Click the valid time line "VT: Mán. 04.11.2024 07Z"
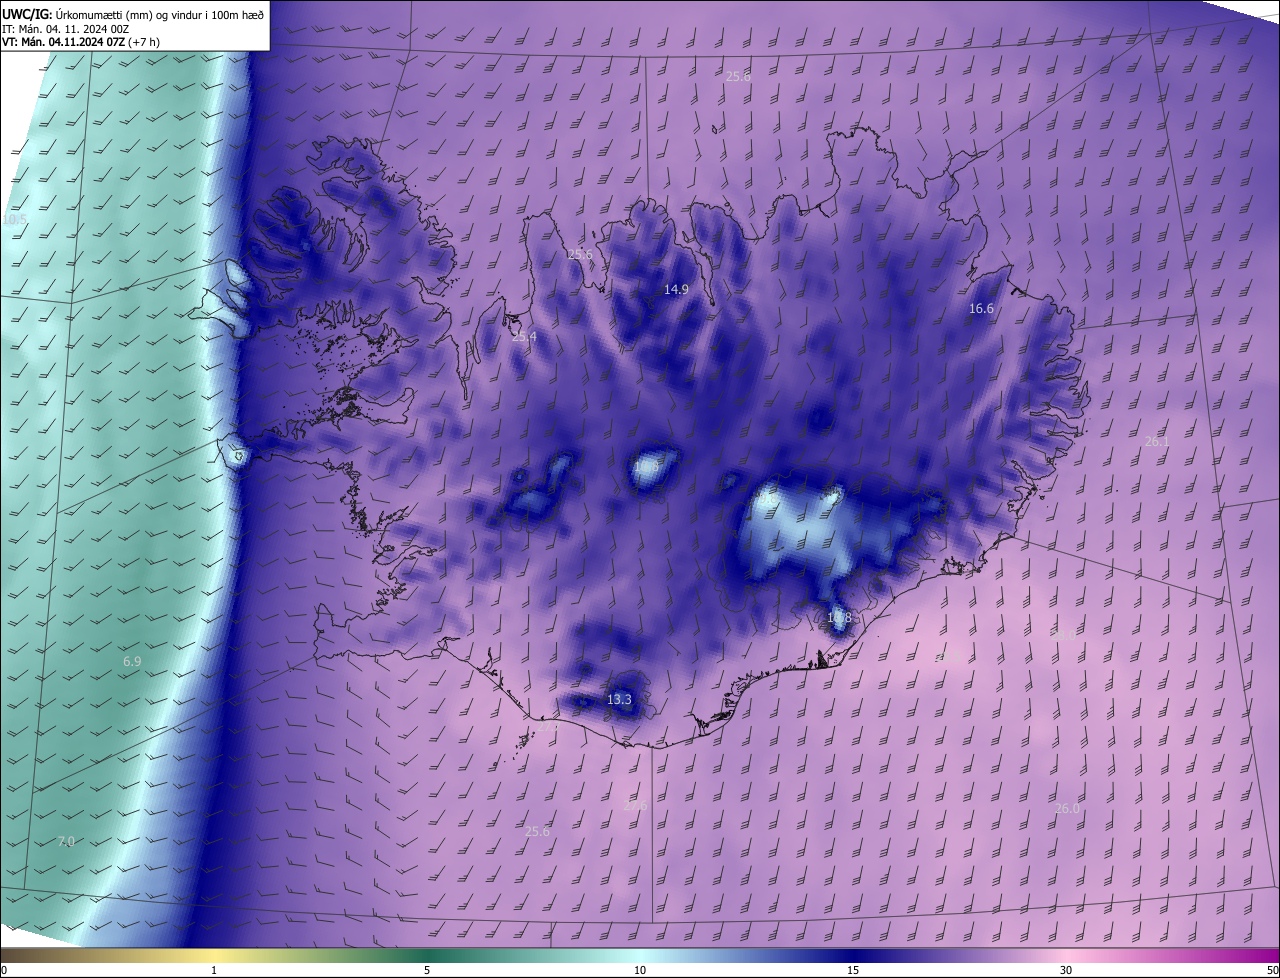The image size is (1280, 978). (64, 42)
